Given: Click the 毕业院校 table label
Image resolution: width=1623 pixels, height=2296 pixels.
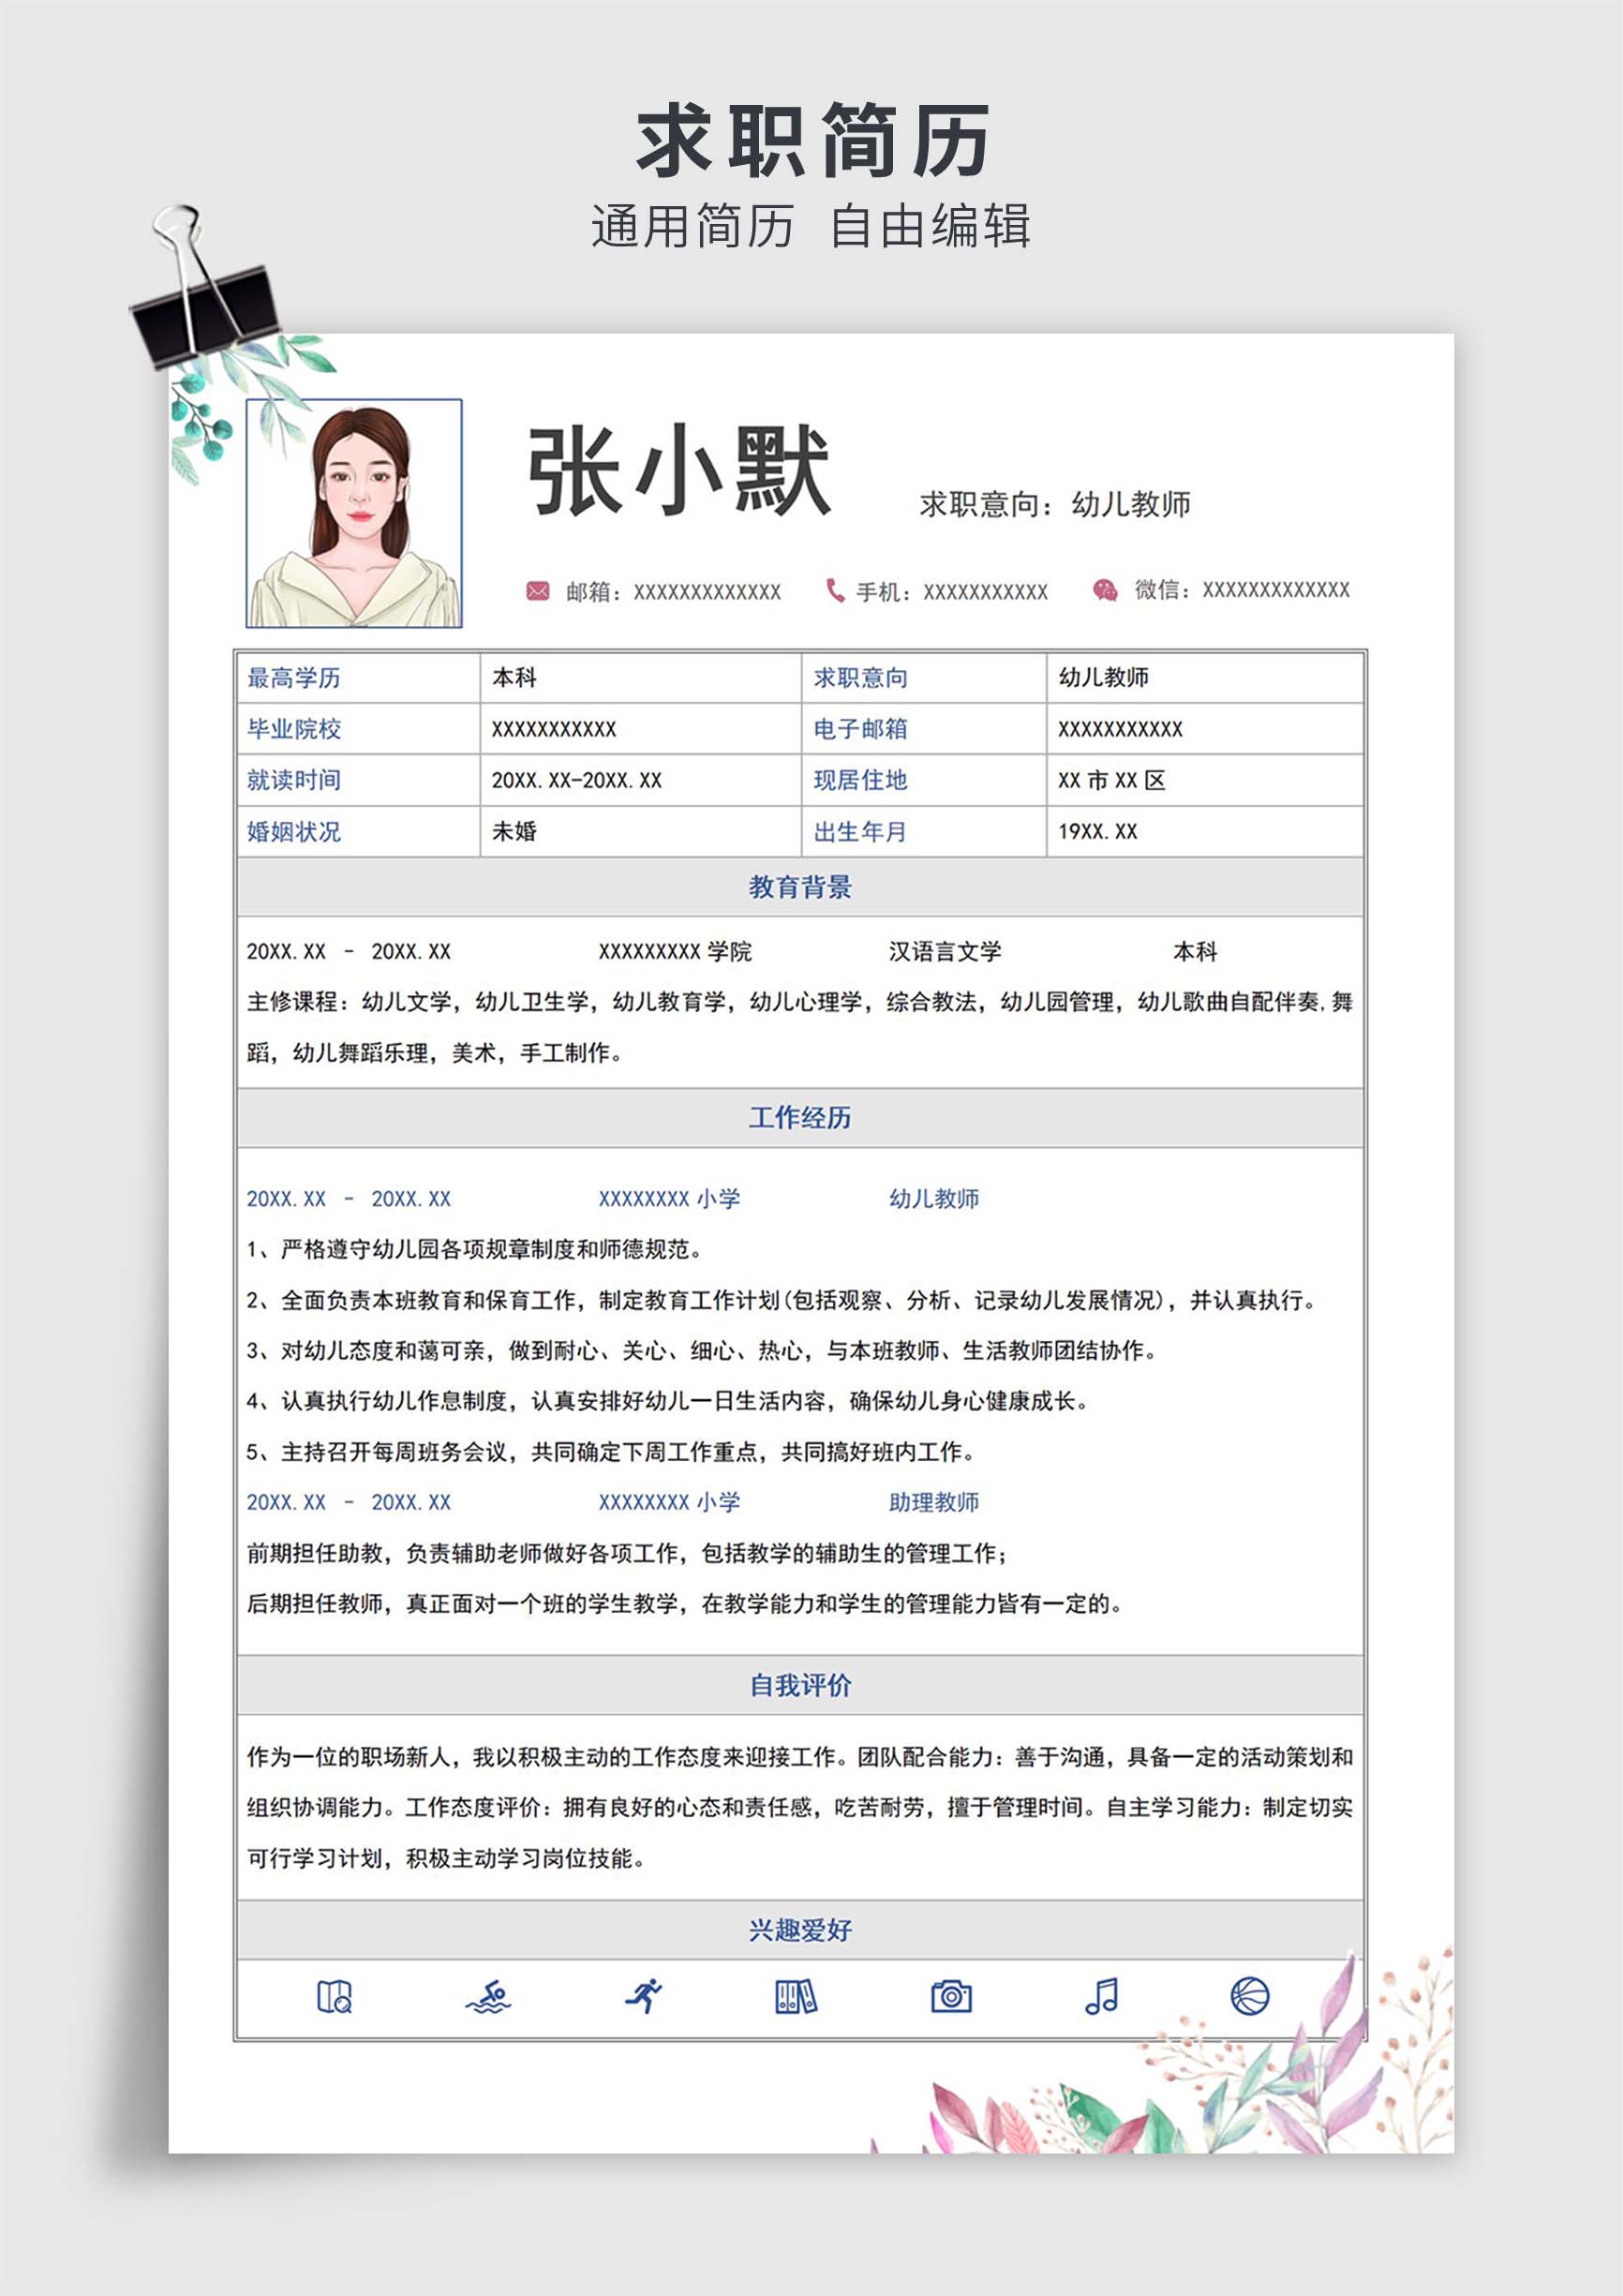Looking at the screenshot, I should [294, 729].
